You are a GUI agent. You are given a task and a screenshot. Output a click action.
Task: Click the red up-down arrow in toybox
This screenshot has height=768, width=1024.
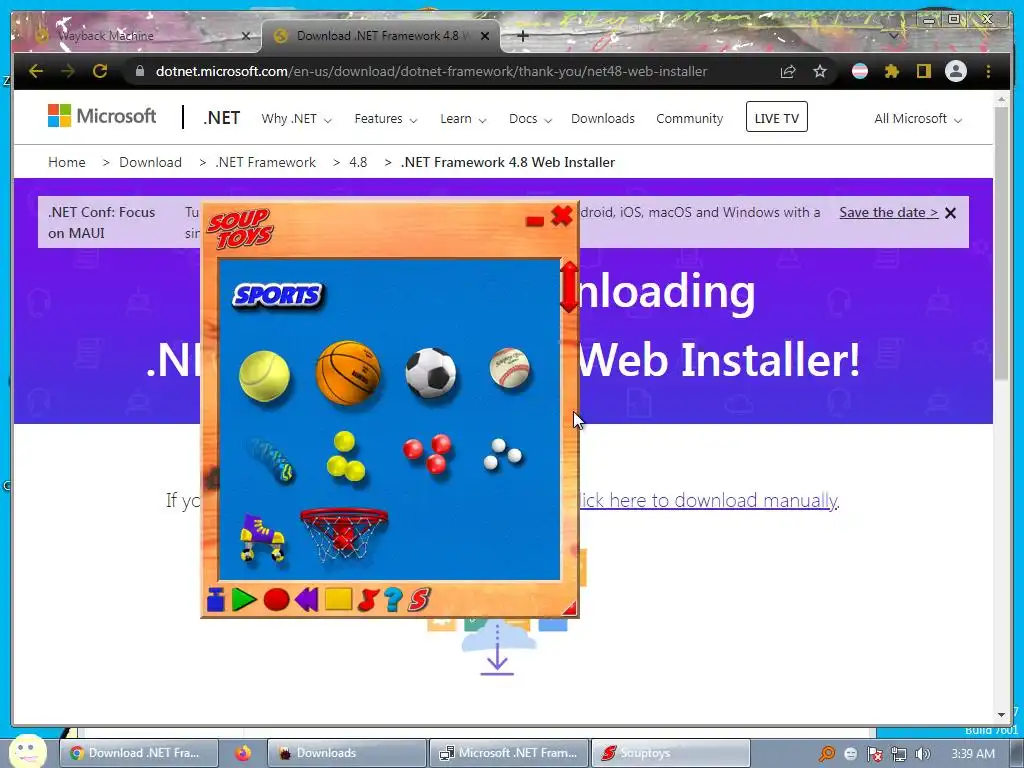coord(569,287)
